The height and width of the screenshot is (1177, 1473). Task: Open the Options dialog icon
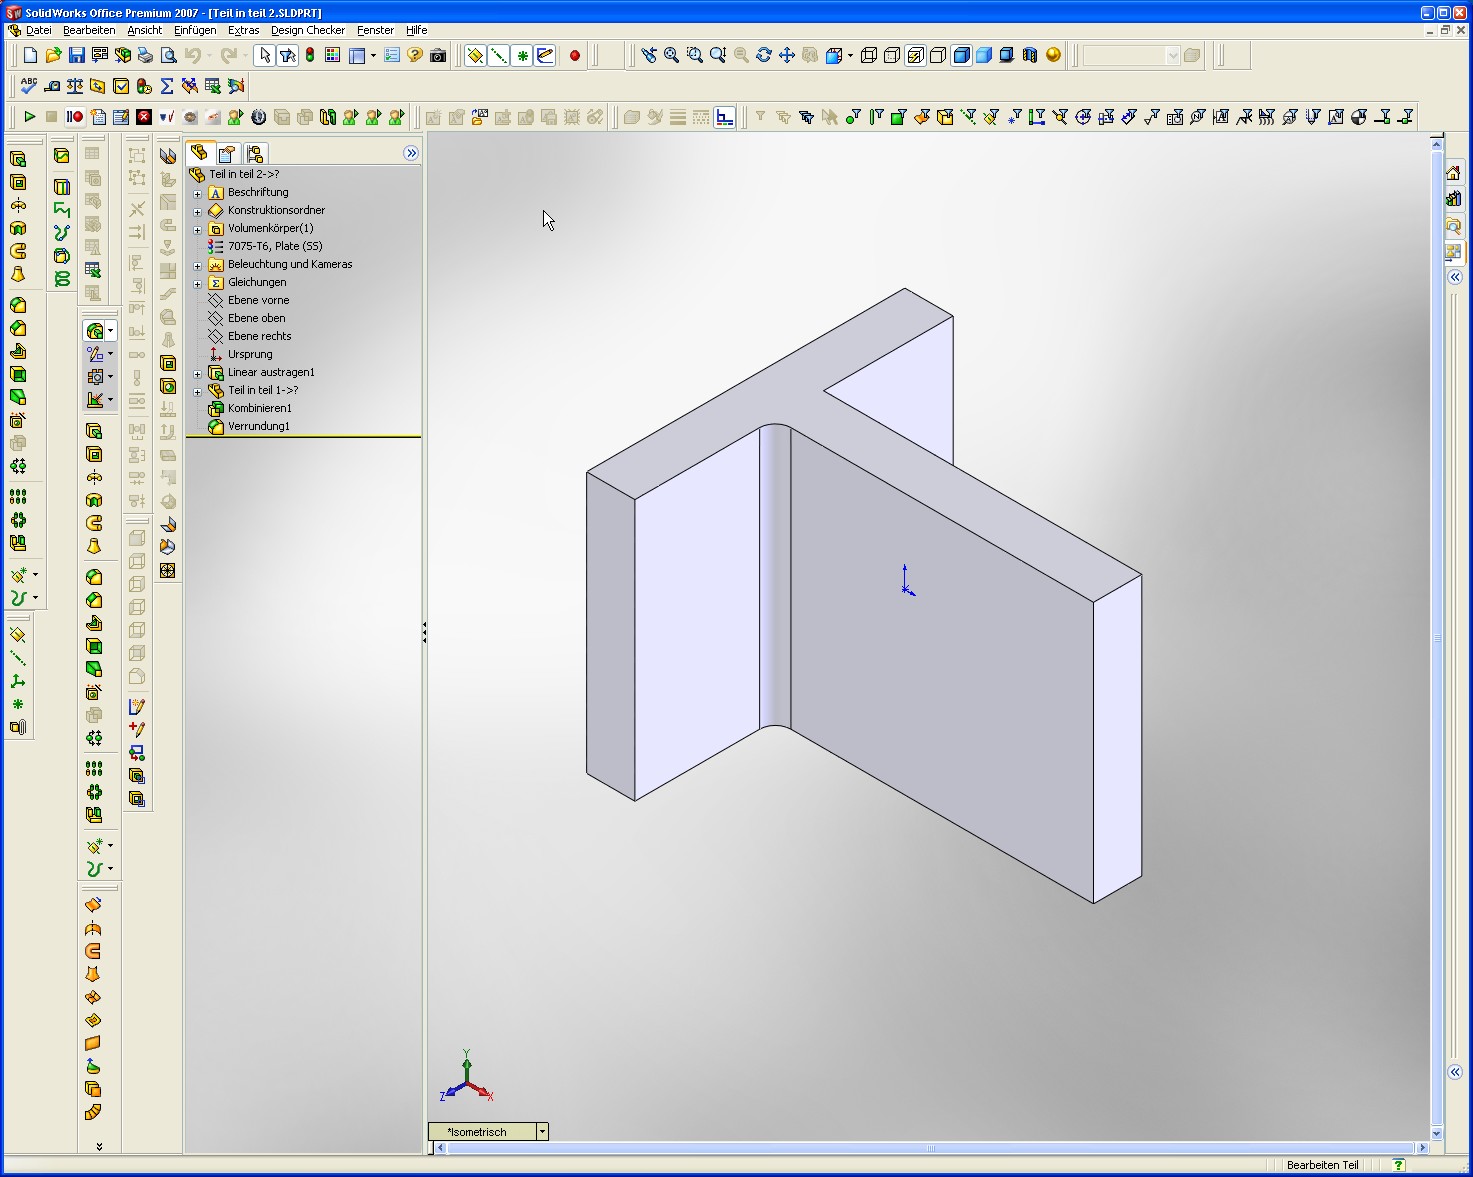(392, 55)
